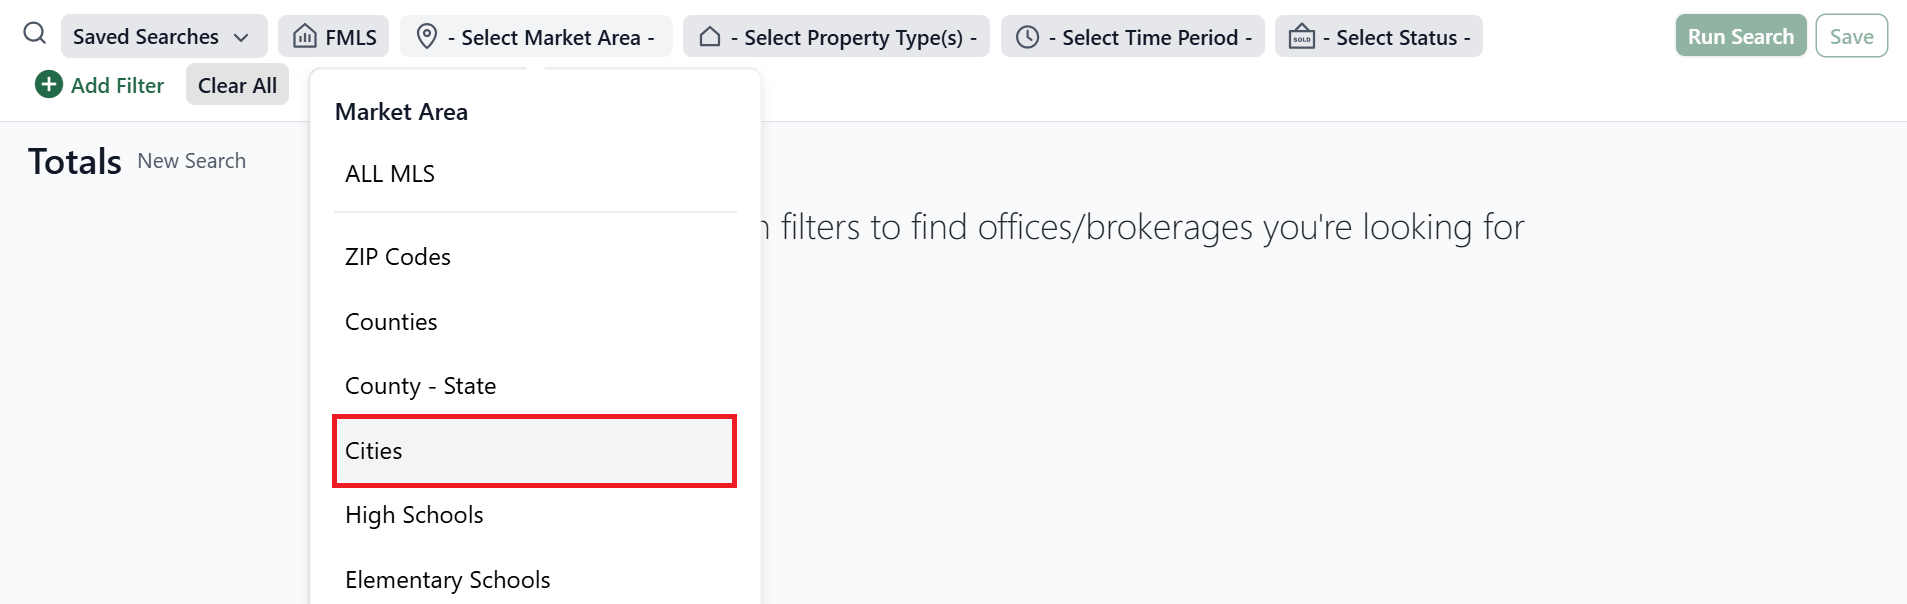Click the sold-tag icon on Select Status

tap(1301, 36)
